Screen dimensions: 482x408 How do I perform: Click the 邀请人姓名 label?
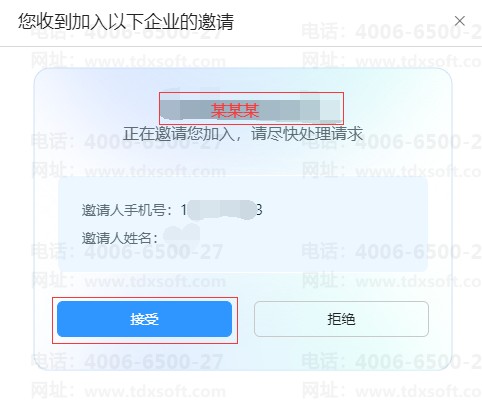pos(120,238)
